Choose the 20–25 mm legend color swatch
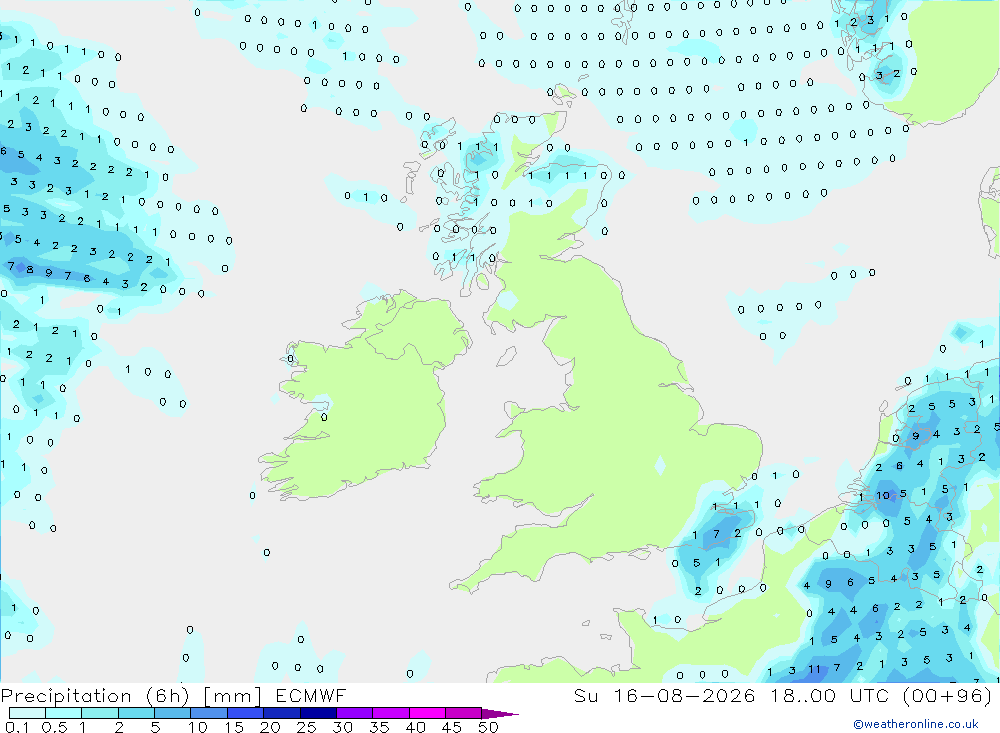The height and width of the screenshot is (733, 1000). pos(282,713)
